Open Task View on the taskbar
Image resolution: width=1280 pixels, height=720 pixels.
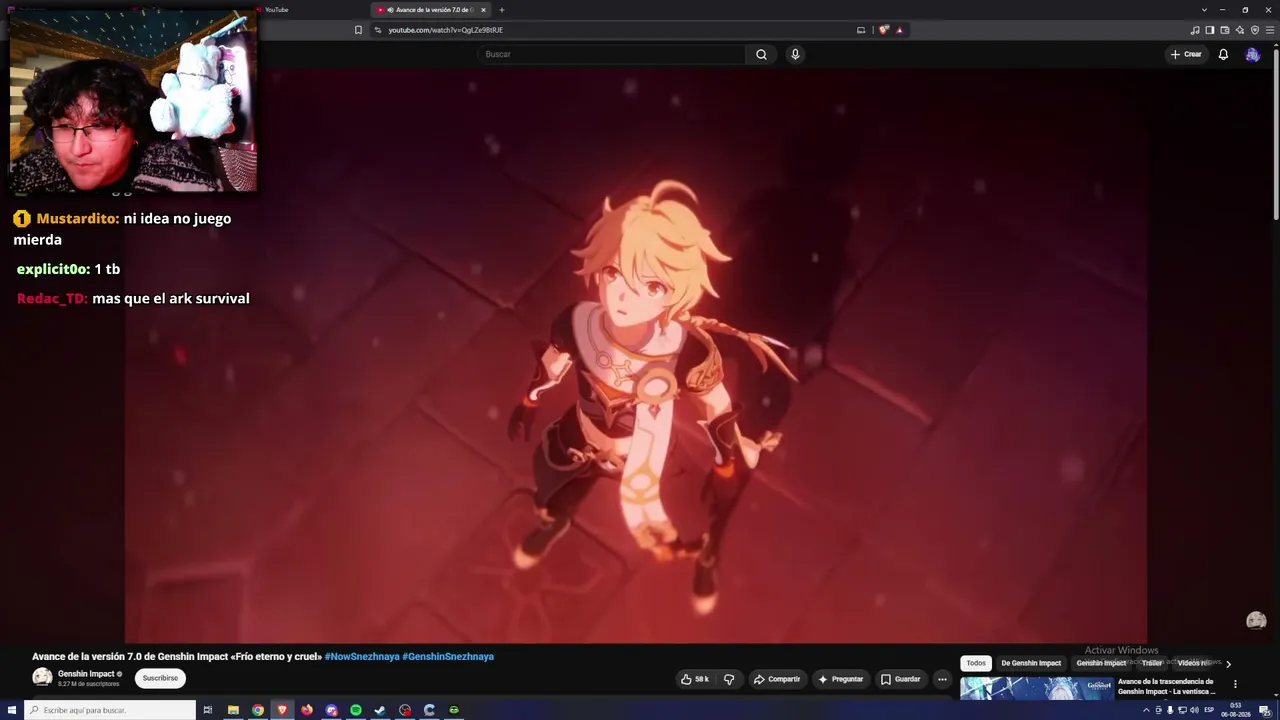(x=208, y=710)
